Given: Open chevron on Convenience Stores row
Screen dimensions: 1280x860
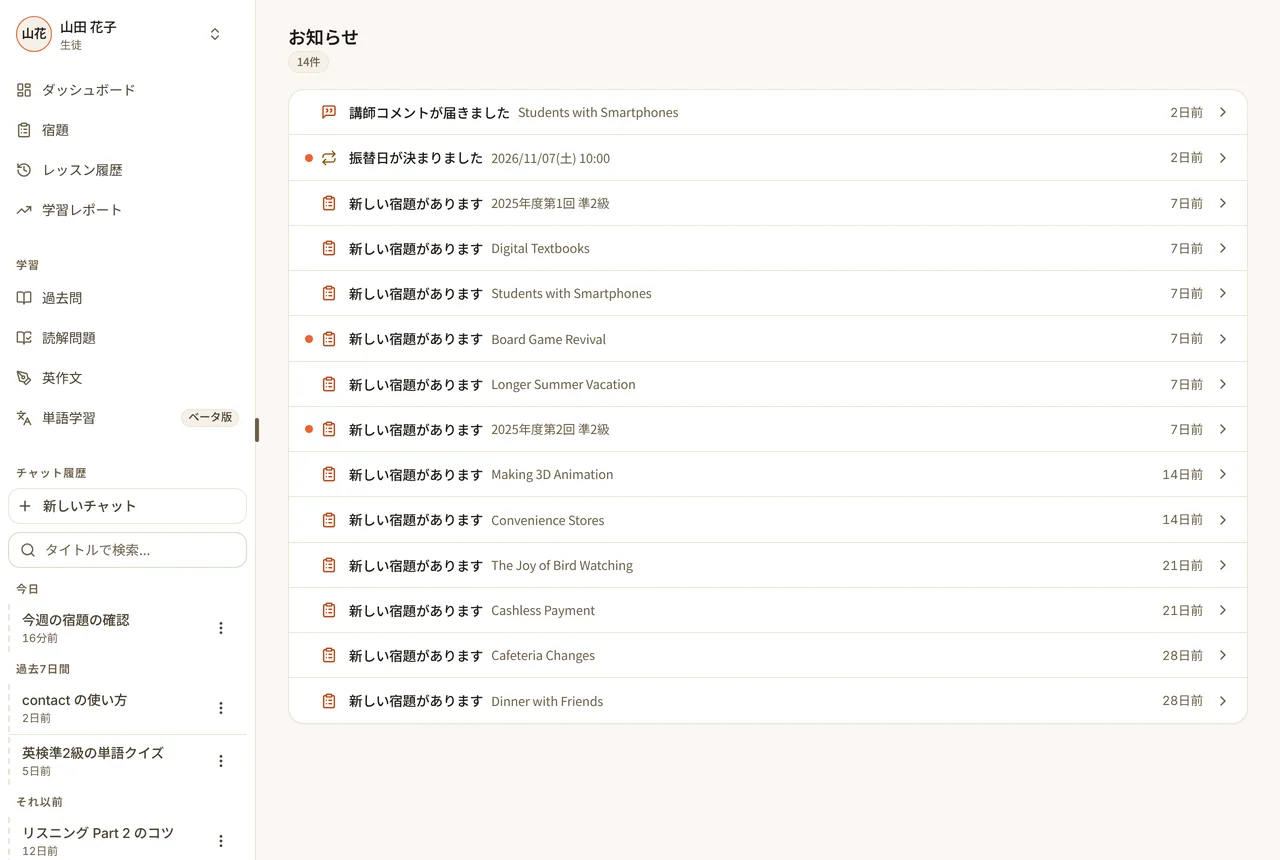Looking at the screenshot, I should tap(1223, 520).
